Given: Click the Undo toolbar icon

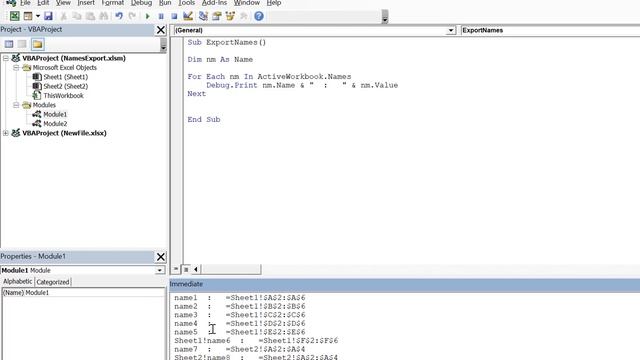Looking at the screenshot, I should coord(119,16).
